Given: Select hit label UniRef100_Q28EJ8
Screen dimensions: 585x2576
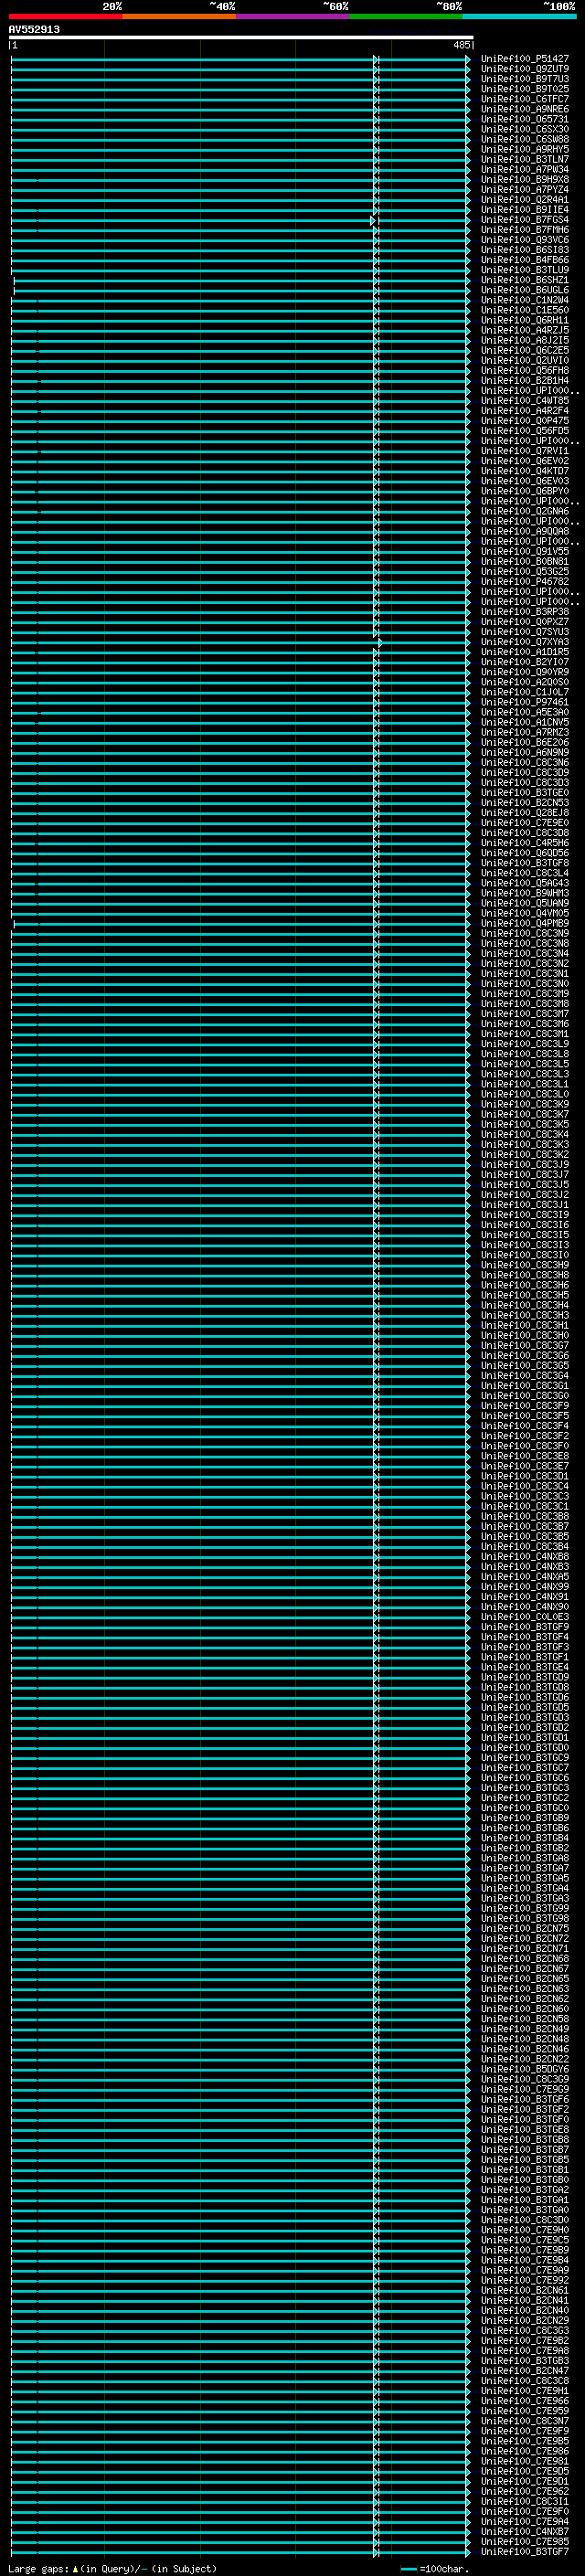Looking at the screenshot, I should pyautogui.click(x=524, y=813).
